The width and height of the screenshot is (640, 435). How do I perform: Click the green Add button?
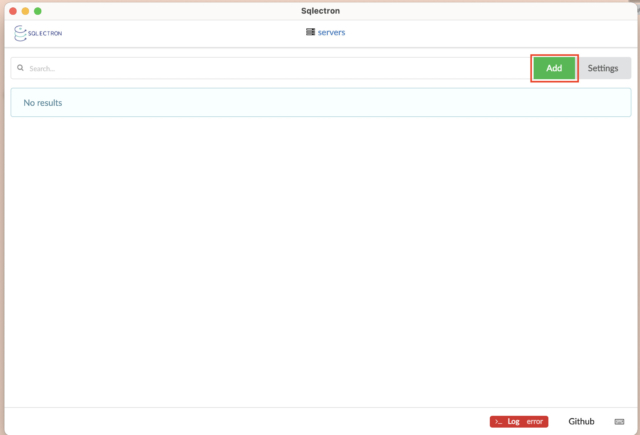pos(554,68)
